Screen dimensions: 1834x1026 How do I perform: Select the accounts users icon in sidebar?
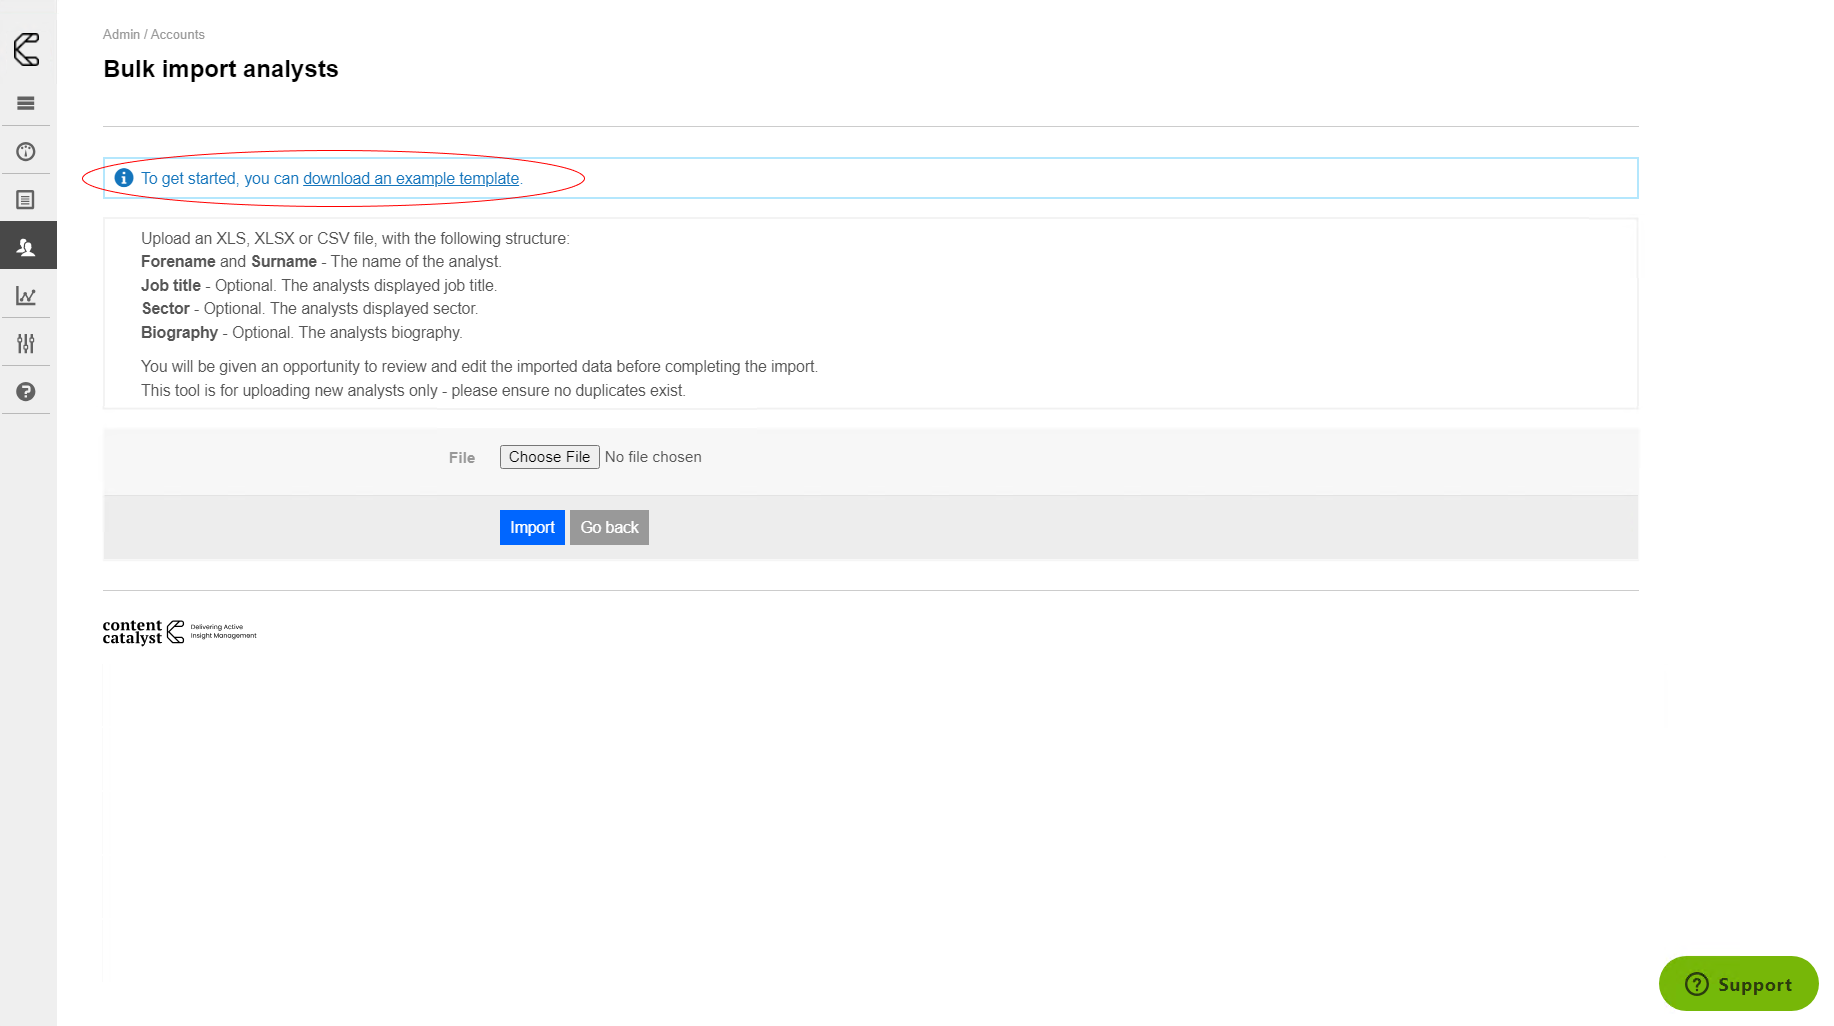point(26,247)
